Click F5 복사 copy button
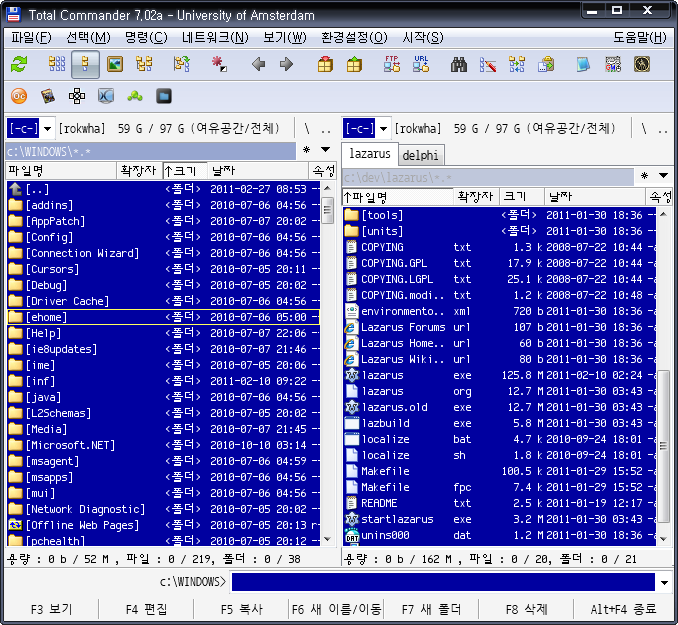This screenshot has width=678, height=625. (241, 609)
